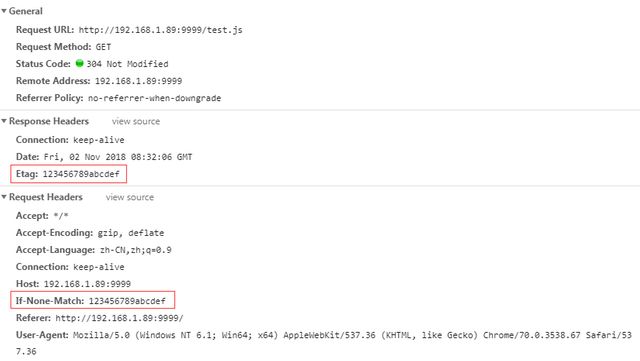This screenshot has height=361, width=640.
Task: Click the Request Headers section title
Action: point(46,197)
